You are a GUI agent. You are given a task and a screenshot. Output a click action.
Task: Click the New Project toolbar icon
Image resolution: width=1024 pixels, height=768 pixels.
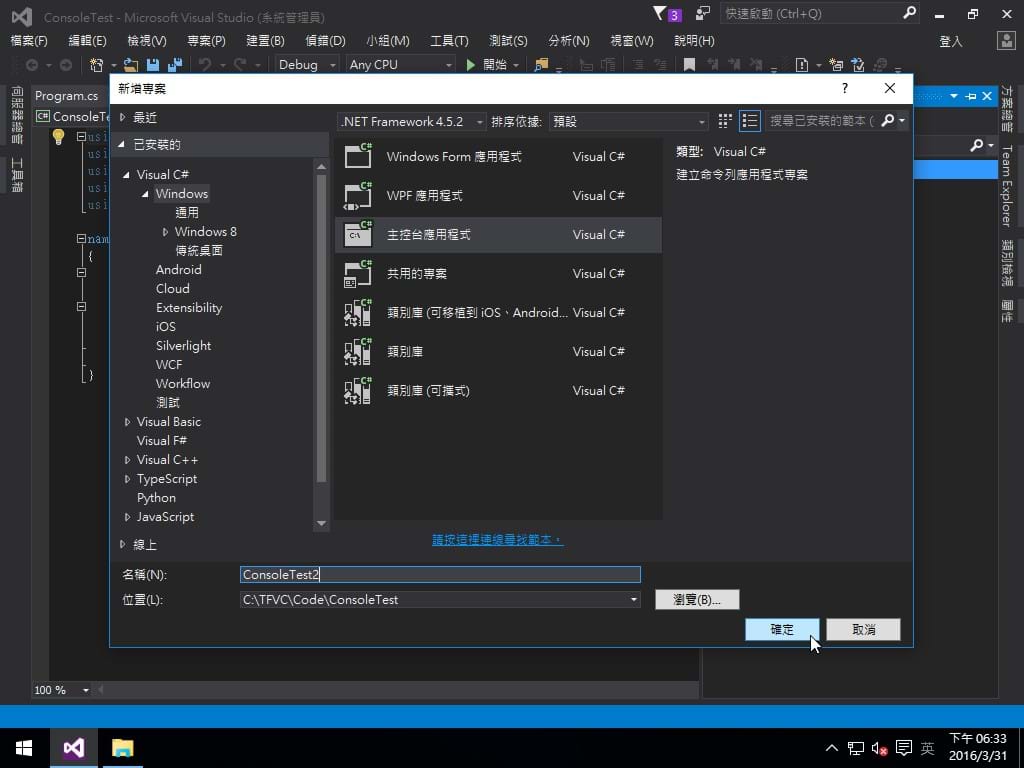[x=97, y=65]
